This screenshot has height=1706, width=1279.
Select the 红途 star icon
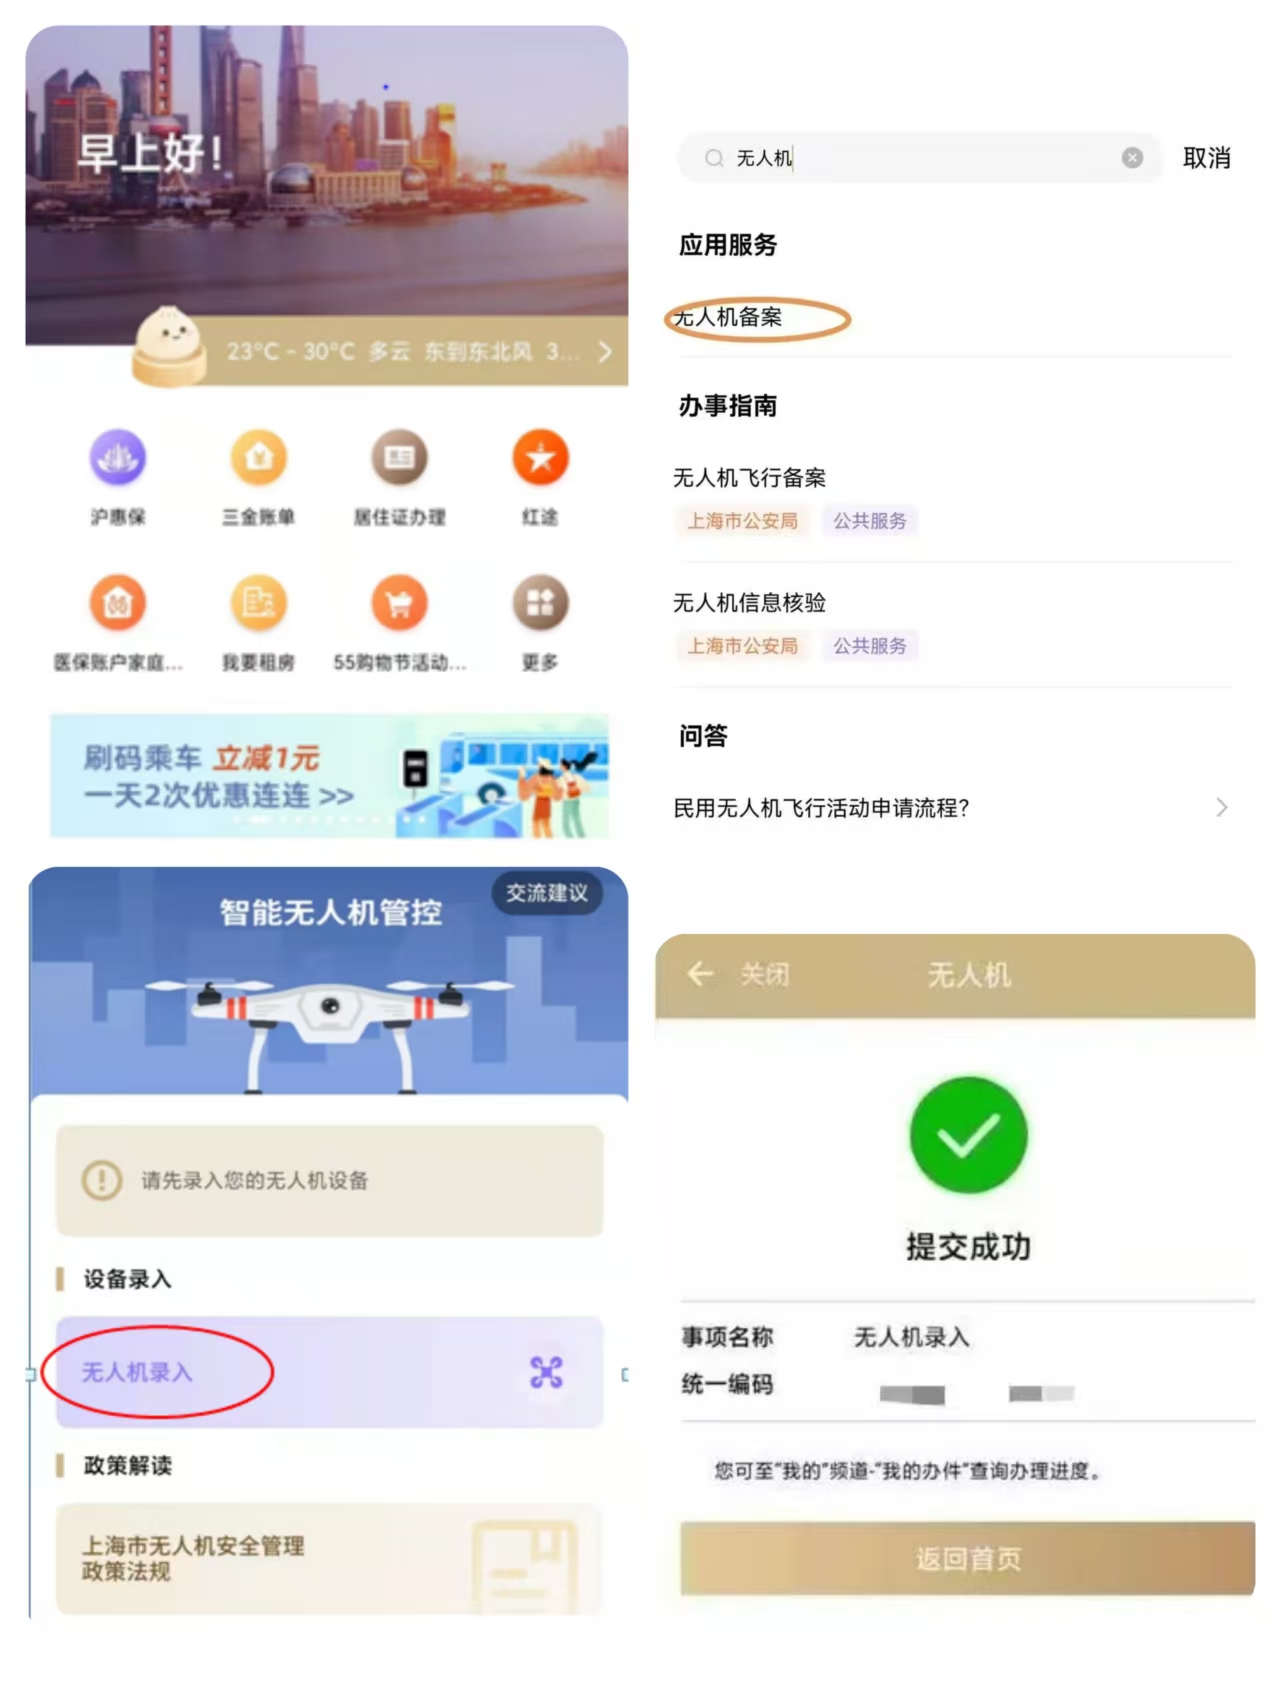[540, 458]
